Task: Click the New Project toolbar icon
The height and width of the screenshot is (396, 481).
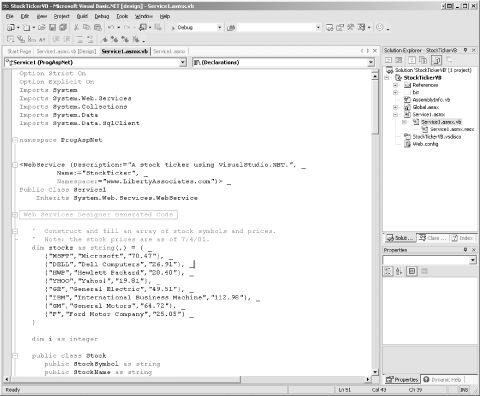Action: click(11, 27)
